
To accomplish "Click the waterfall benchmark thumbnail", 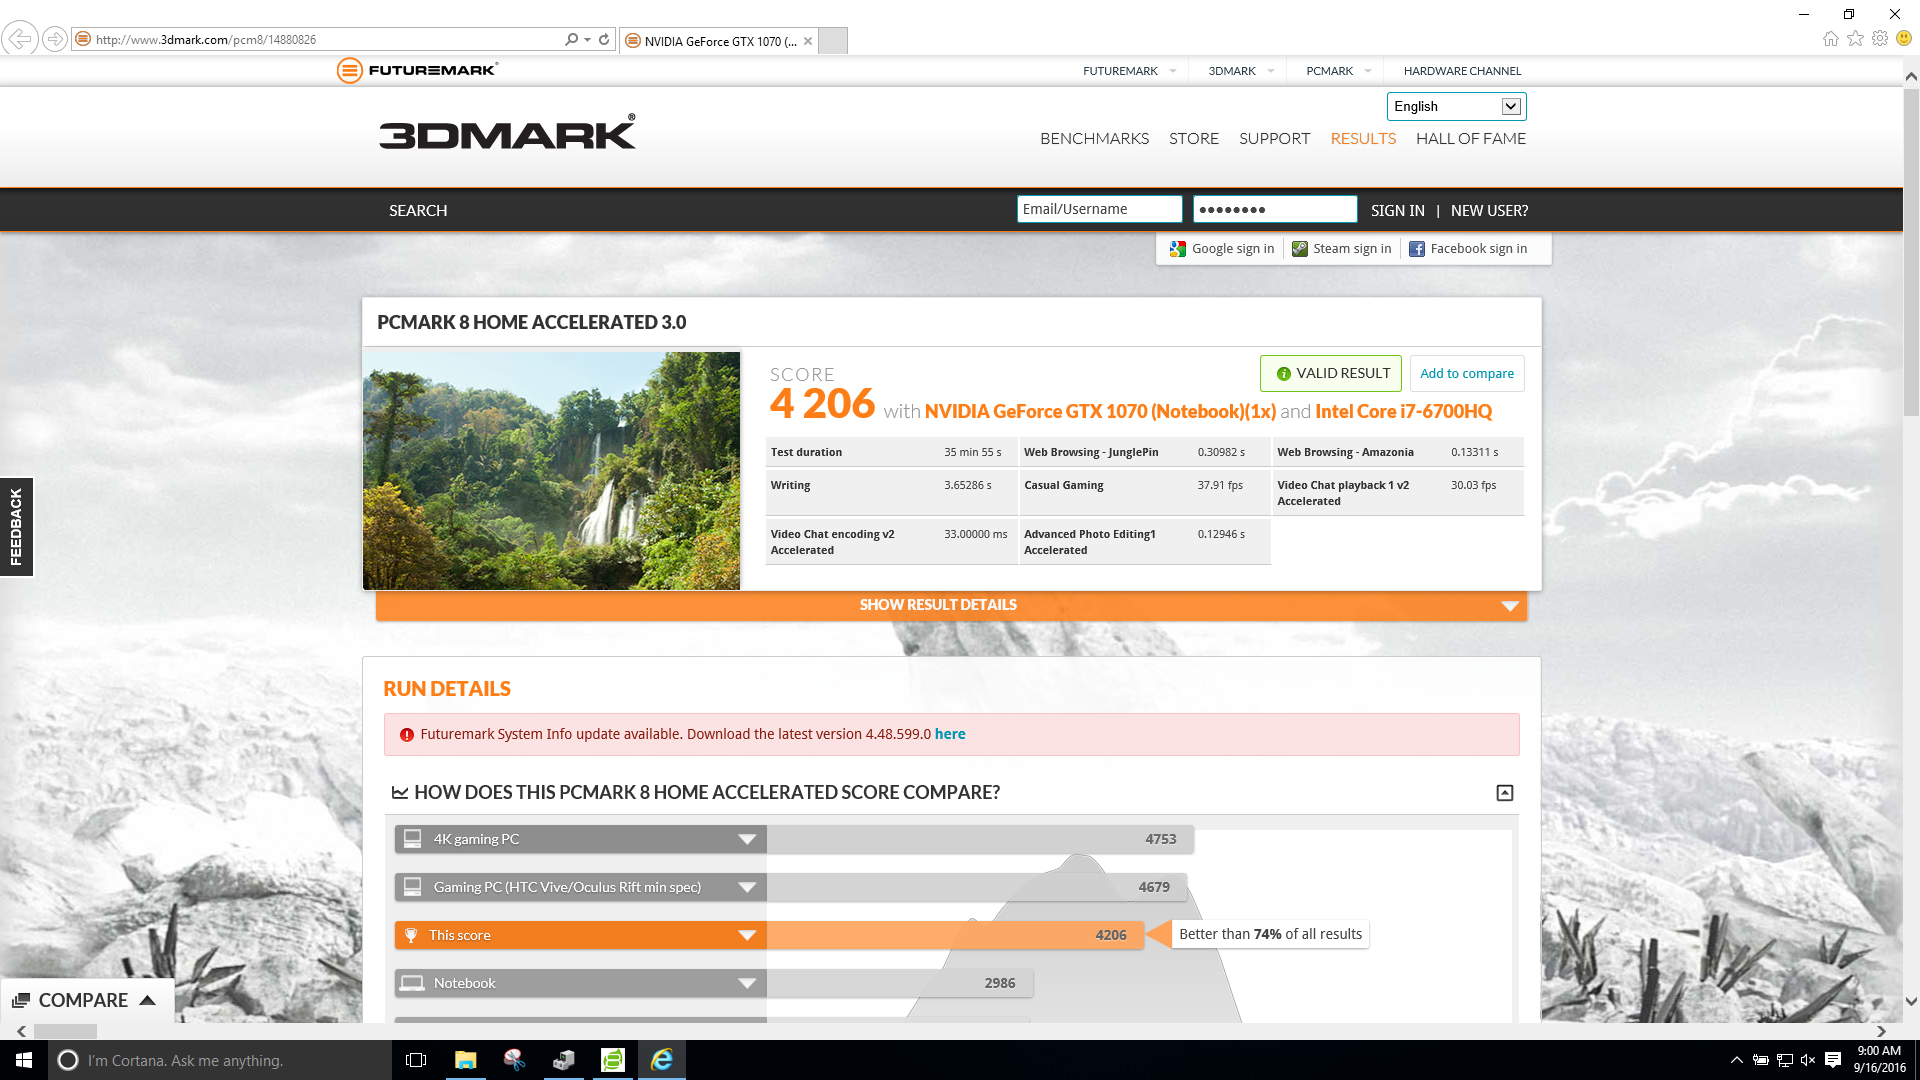I will [551, 471].
